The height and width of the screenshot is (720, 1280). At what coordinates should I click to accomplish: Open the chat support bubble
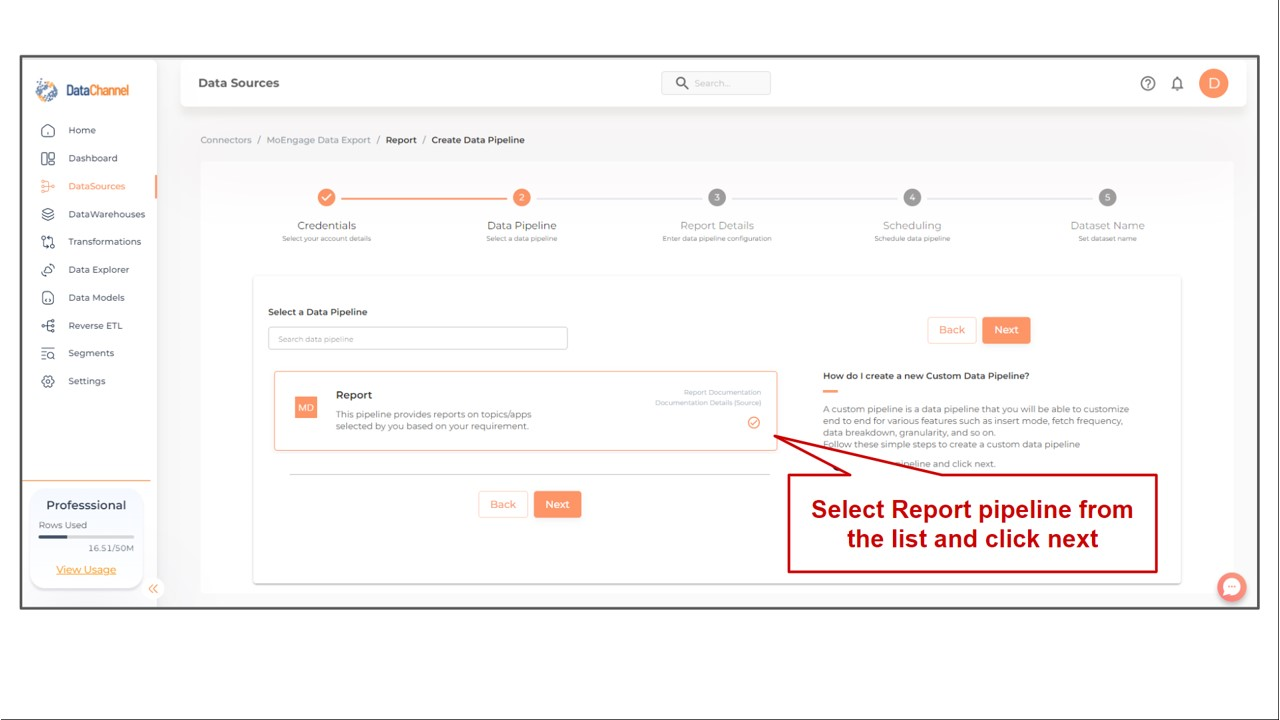[x=1232, y=587]
